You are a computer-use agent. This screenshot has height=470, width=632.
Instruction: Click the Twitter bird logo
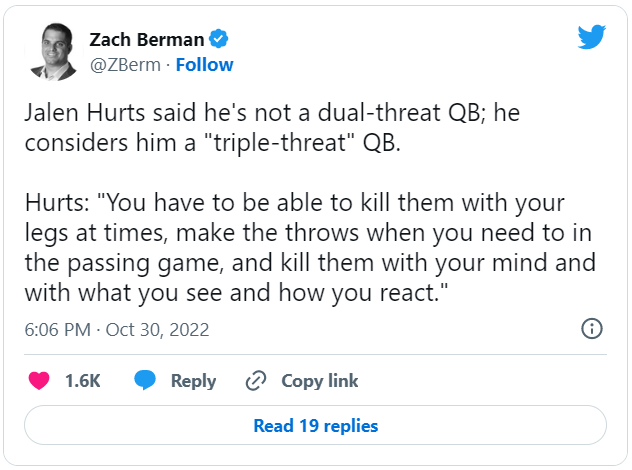(x=592, y=37)
